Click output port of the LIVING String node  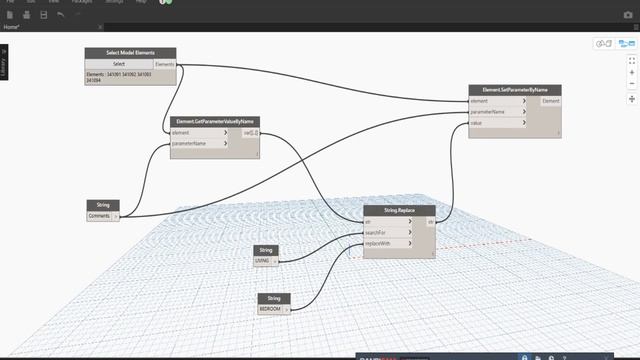(x=275, y=261)
